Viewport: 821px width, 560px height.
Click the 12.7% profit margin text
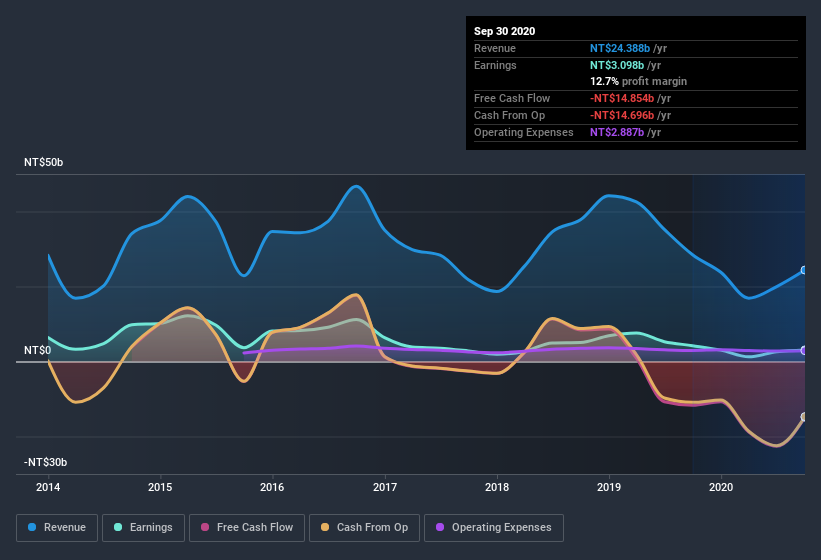[x=638, y=81]
